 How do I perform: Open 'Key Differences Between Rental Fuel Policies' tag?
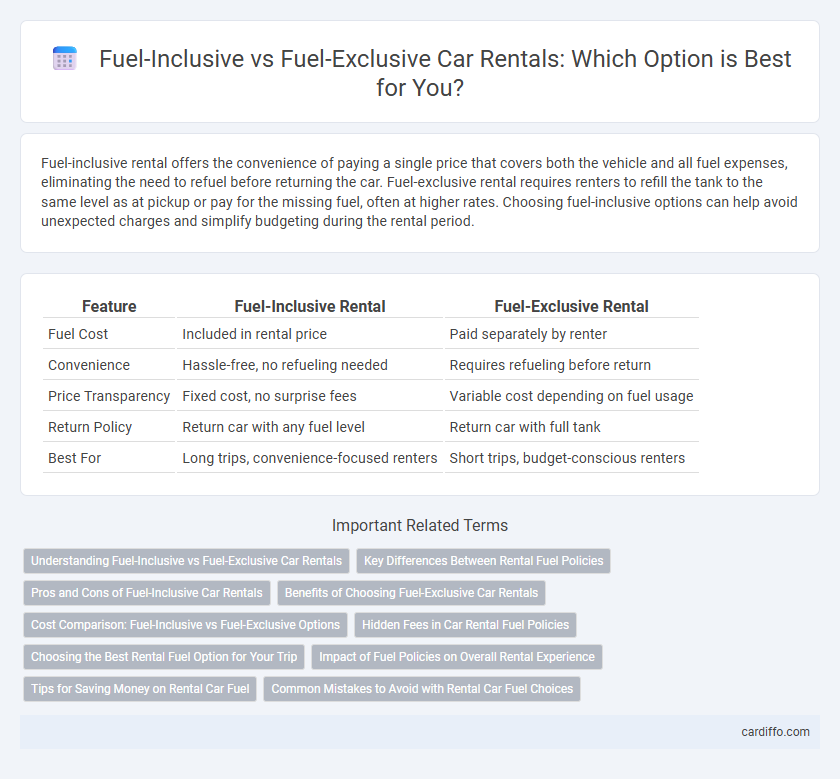click(483, 560)
